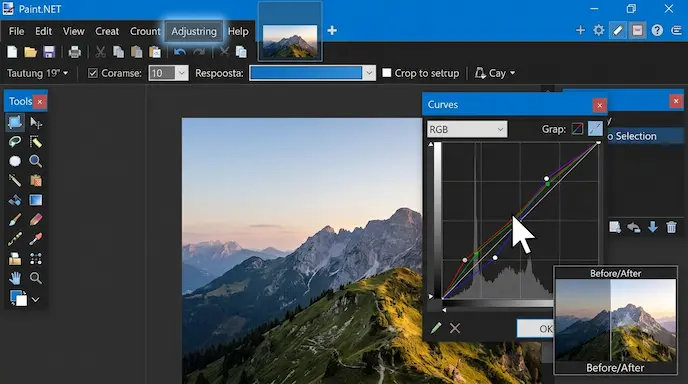Select the gray magnifier tool beside hand

tap(36, 278)
